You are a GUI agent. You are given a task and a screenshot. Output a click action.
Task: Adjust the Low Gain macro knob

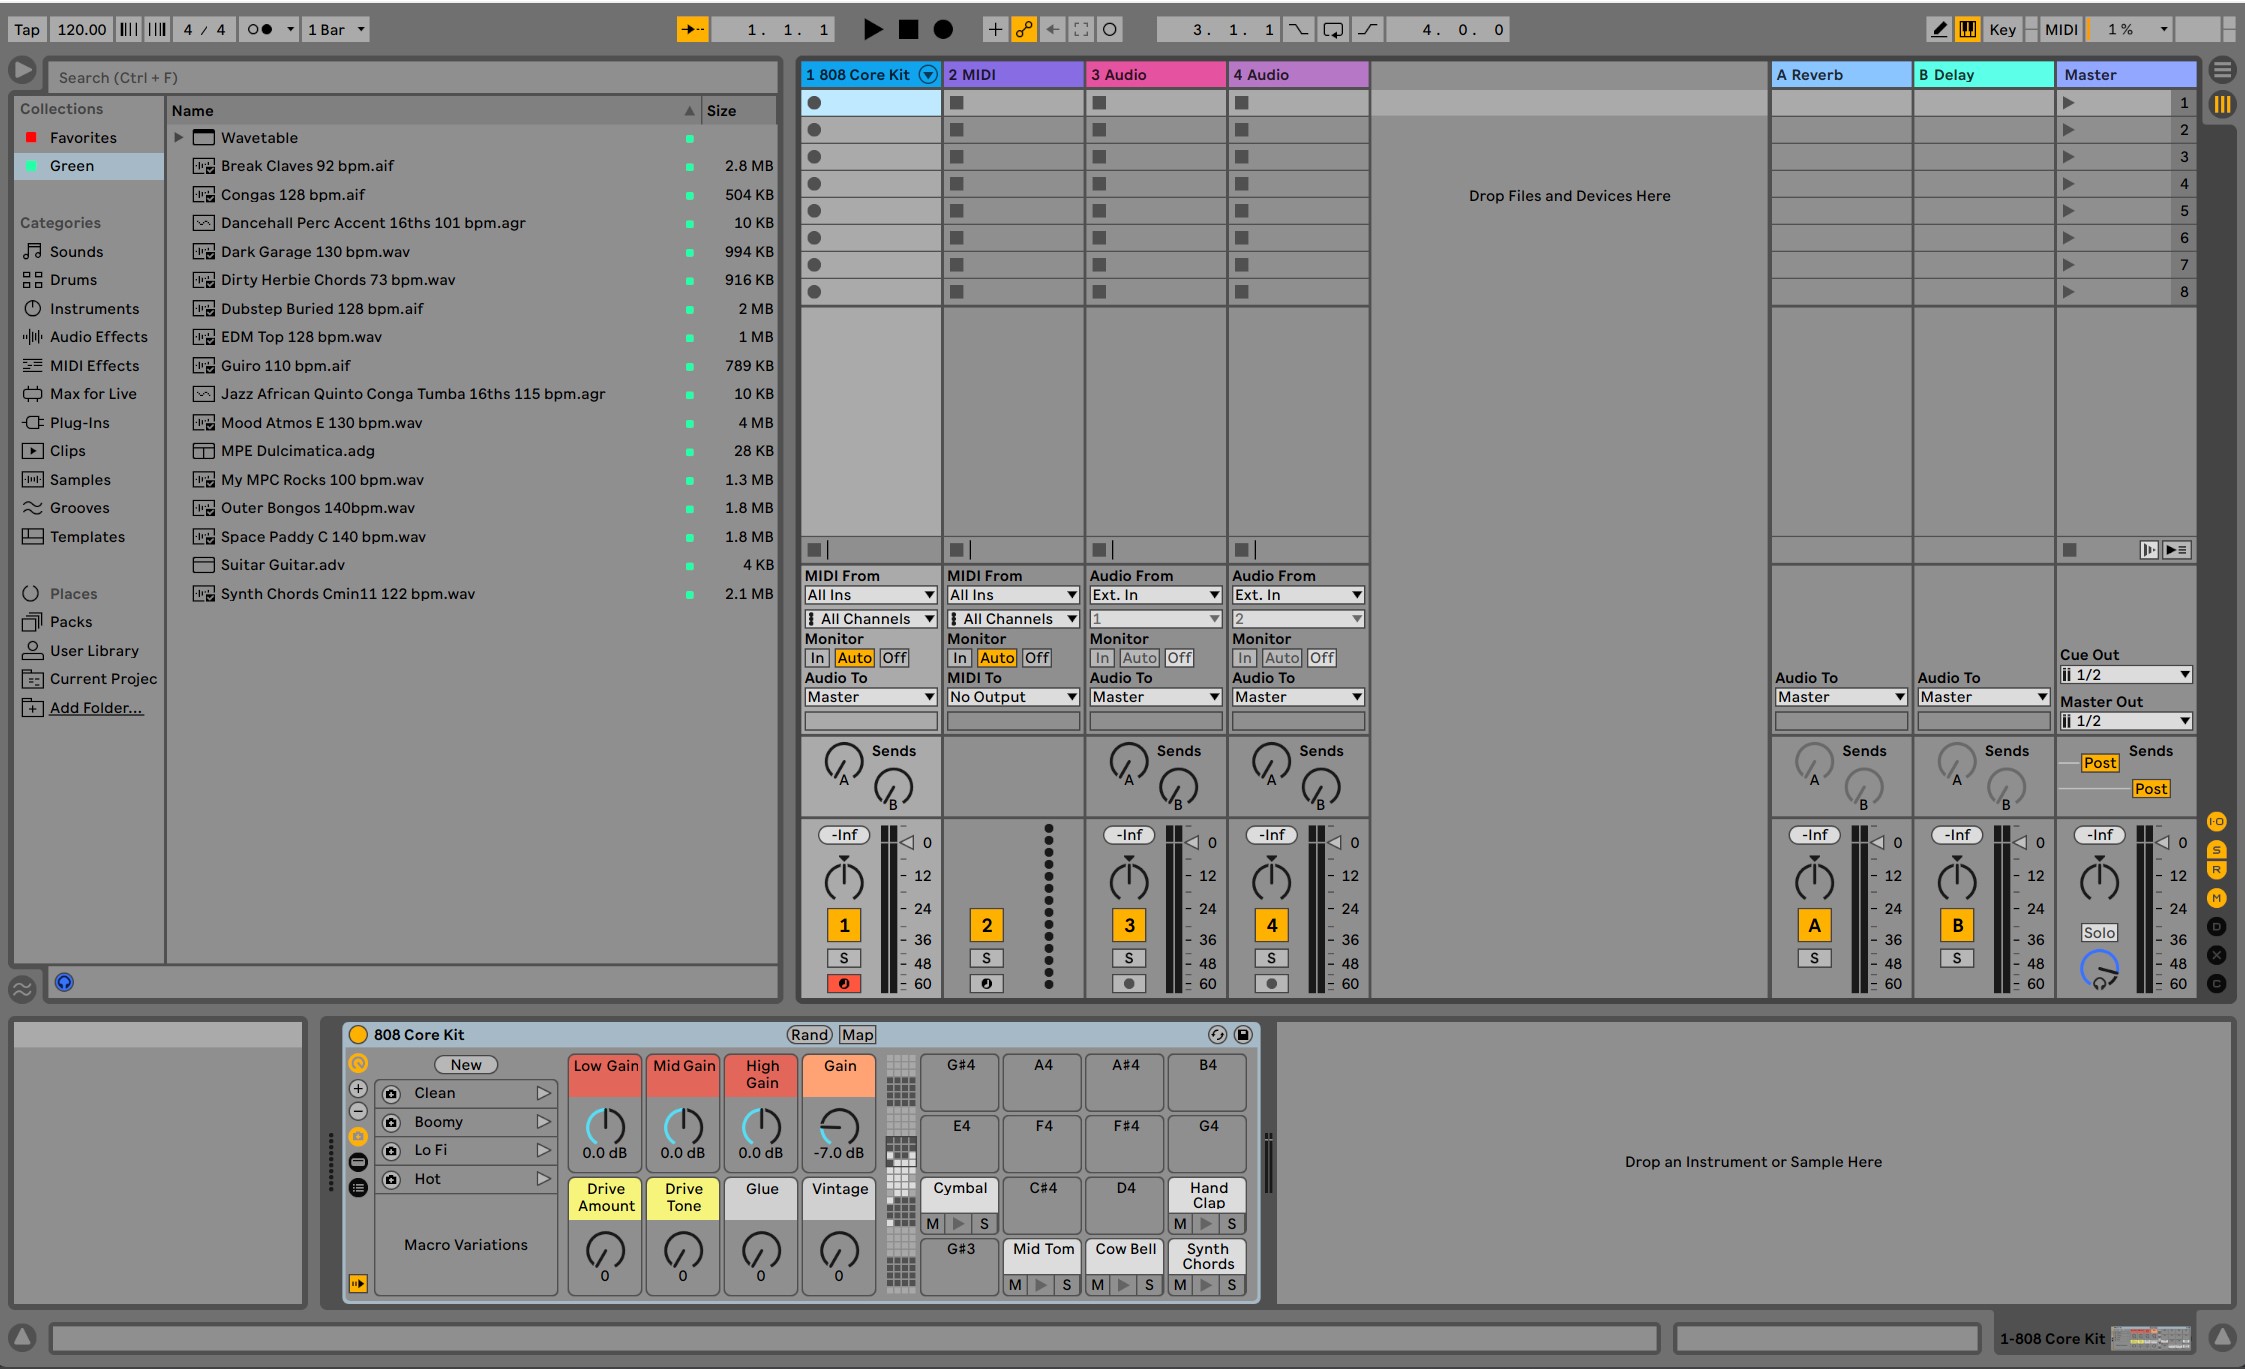pos(605,1127)
